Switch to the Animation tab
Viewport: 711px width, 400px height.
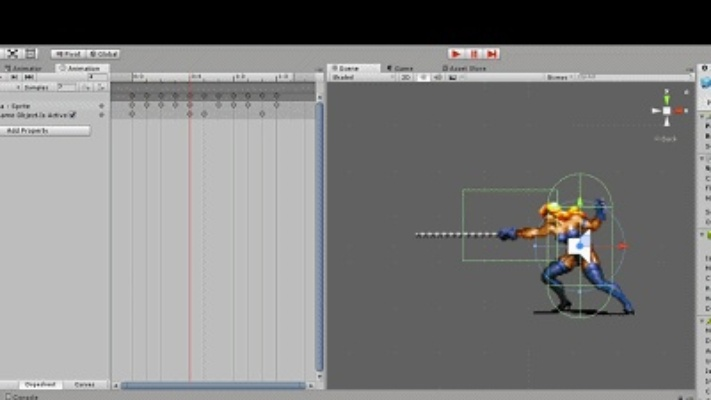[x=80, y=68]
